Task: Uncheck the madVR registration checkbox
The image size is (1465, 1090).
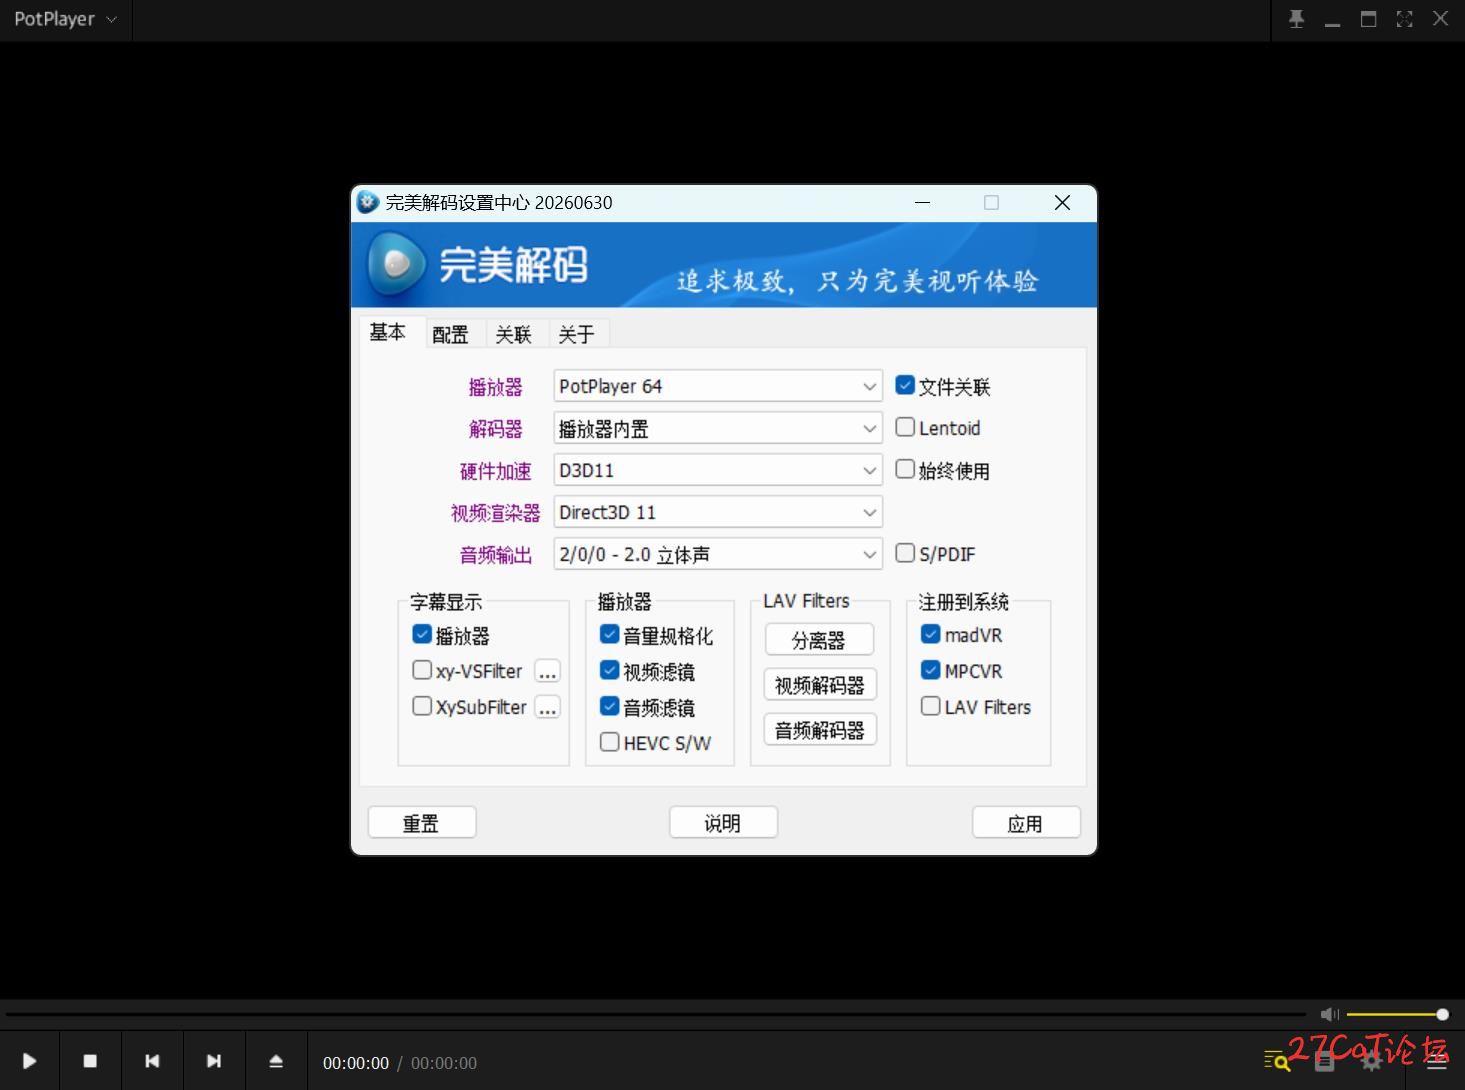Action: click(930, 634)
